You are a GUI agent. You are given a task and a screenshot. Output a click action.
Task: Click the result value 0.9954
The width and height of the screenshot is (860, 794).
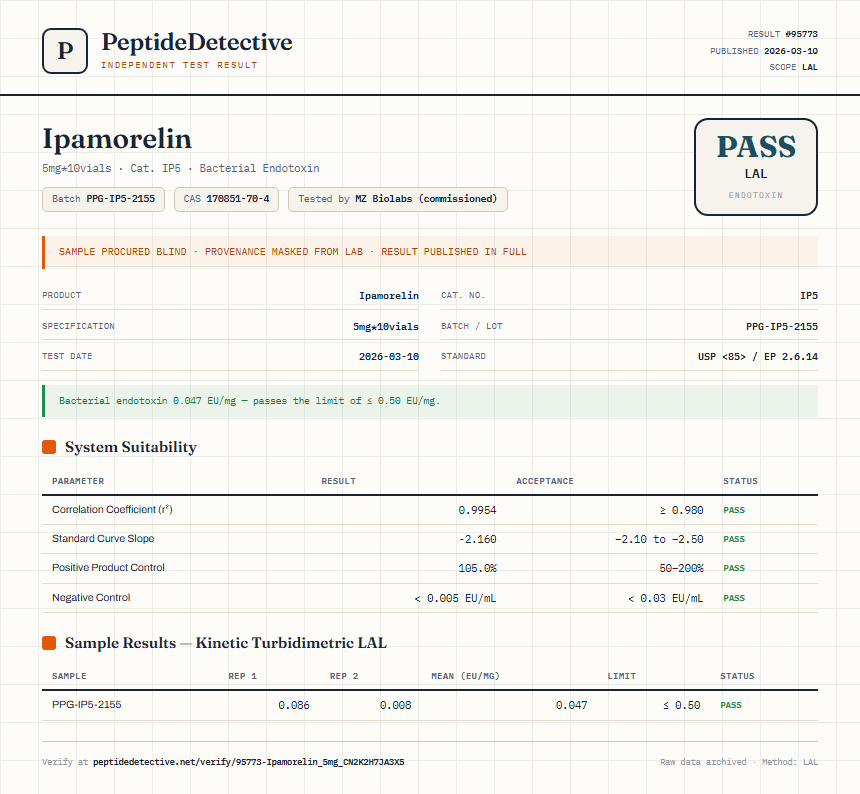(x=477, y=510)
